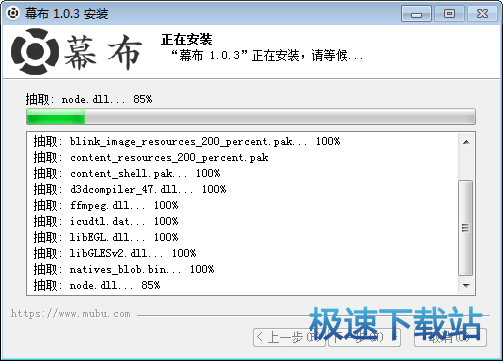Select the last node.dll 85% log line

pyautogui.click(x=97, y=285)
